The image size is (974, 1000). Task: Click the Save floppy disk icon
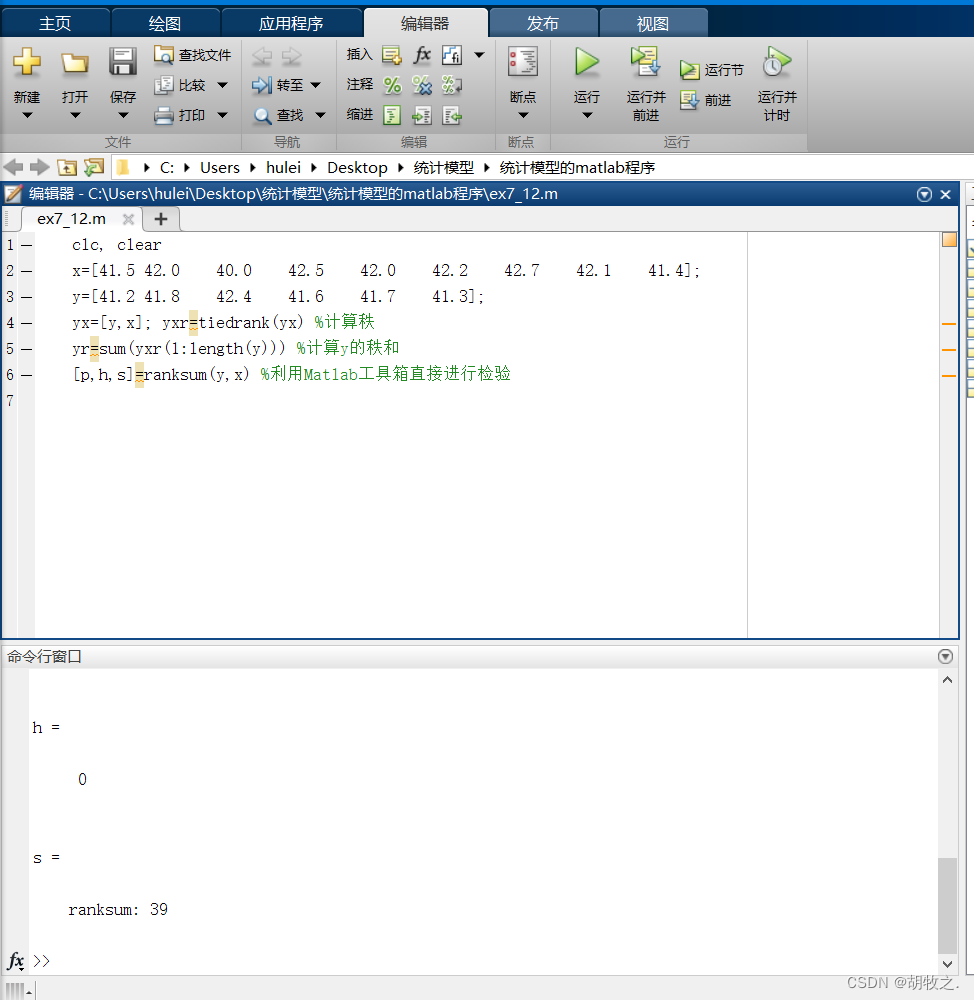[x=122, y=62]
